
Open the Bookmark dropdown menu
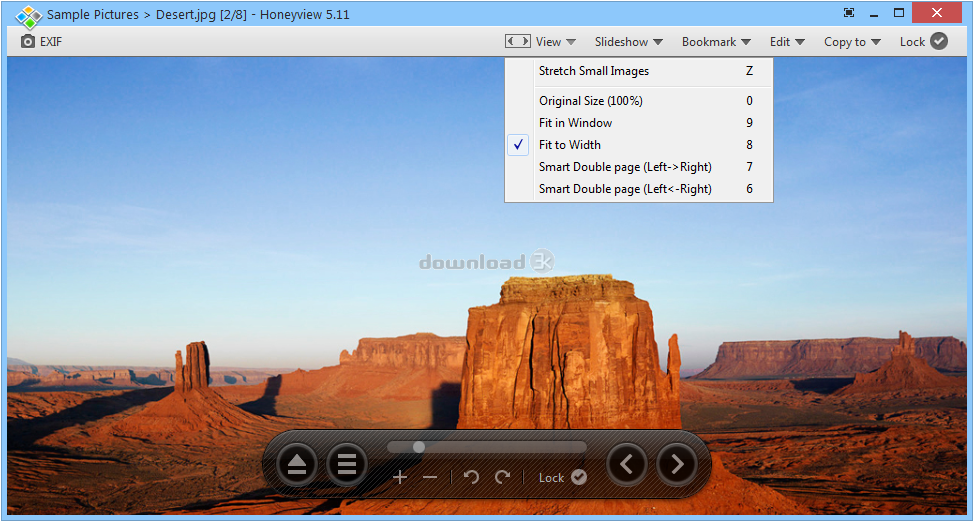pos(716,42)
